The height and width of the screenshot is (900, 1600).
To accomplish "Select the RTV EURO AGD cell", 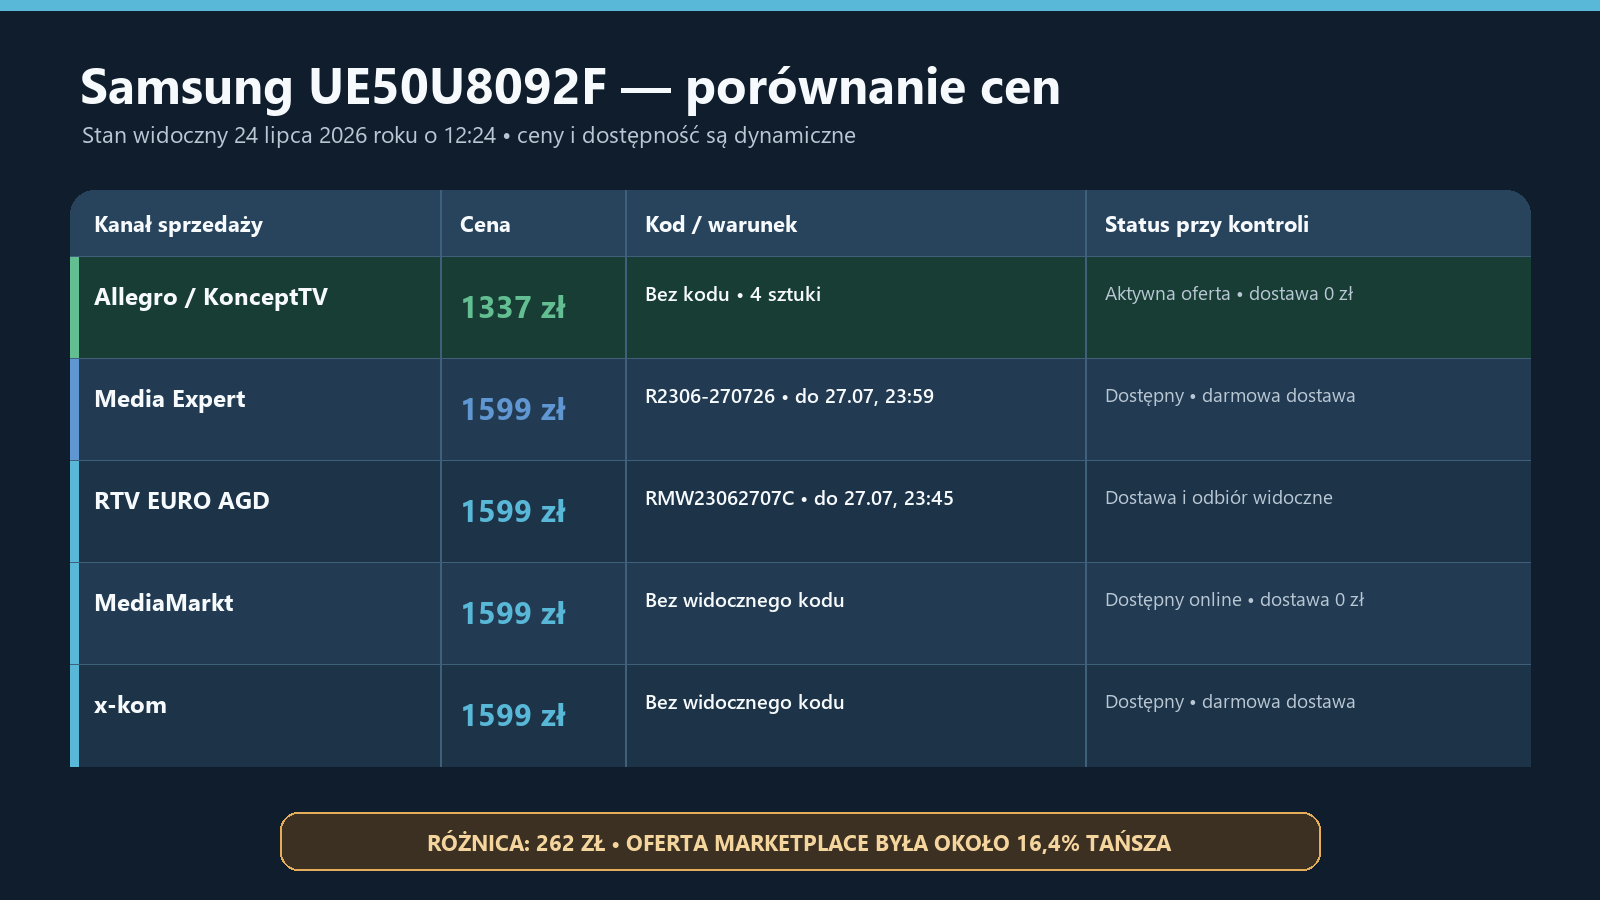I will pos(255,512).
